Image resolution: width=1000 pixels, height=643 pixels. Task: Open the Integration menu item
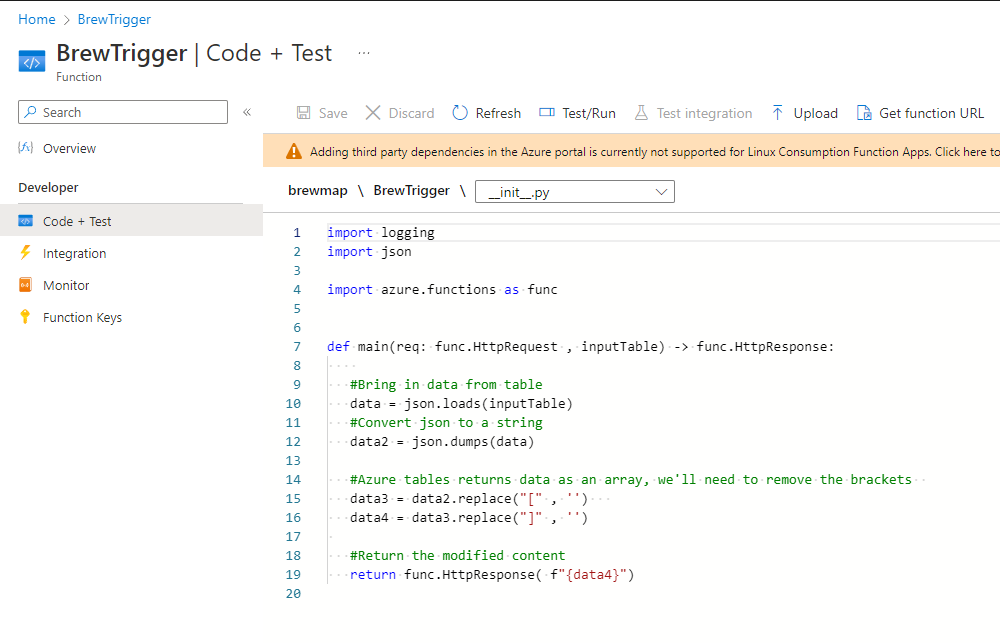75,253
